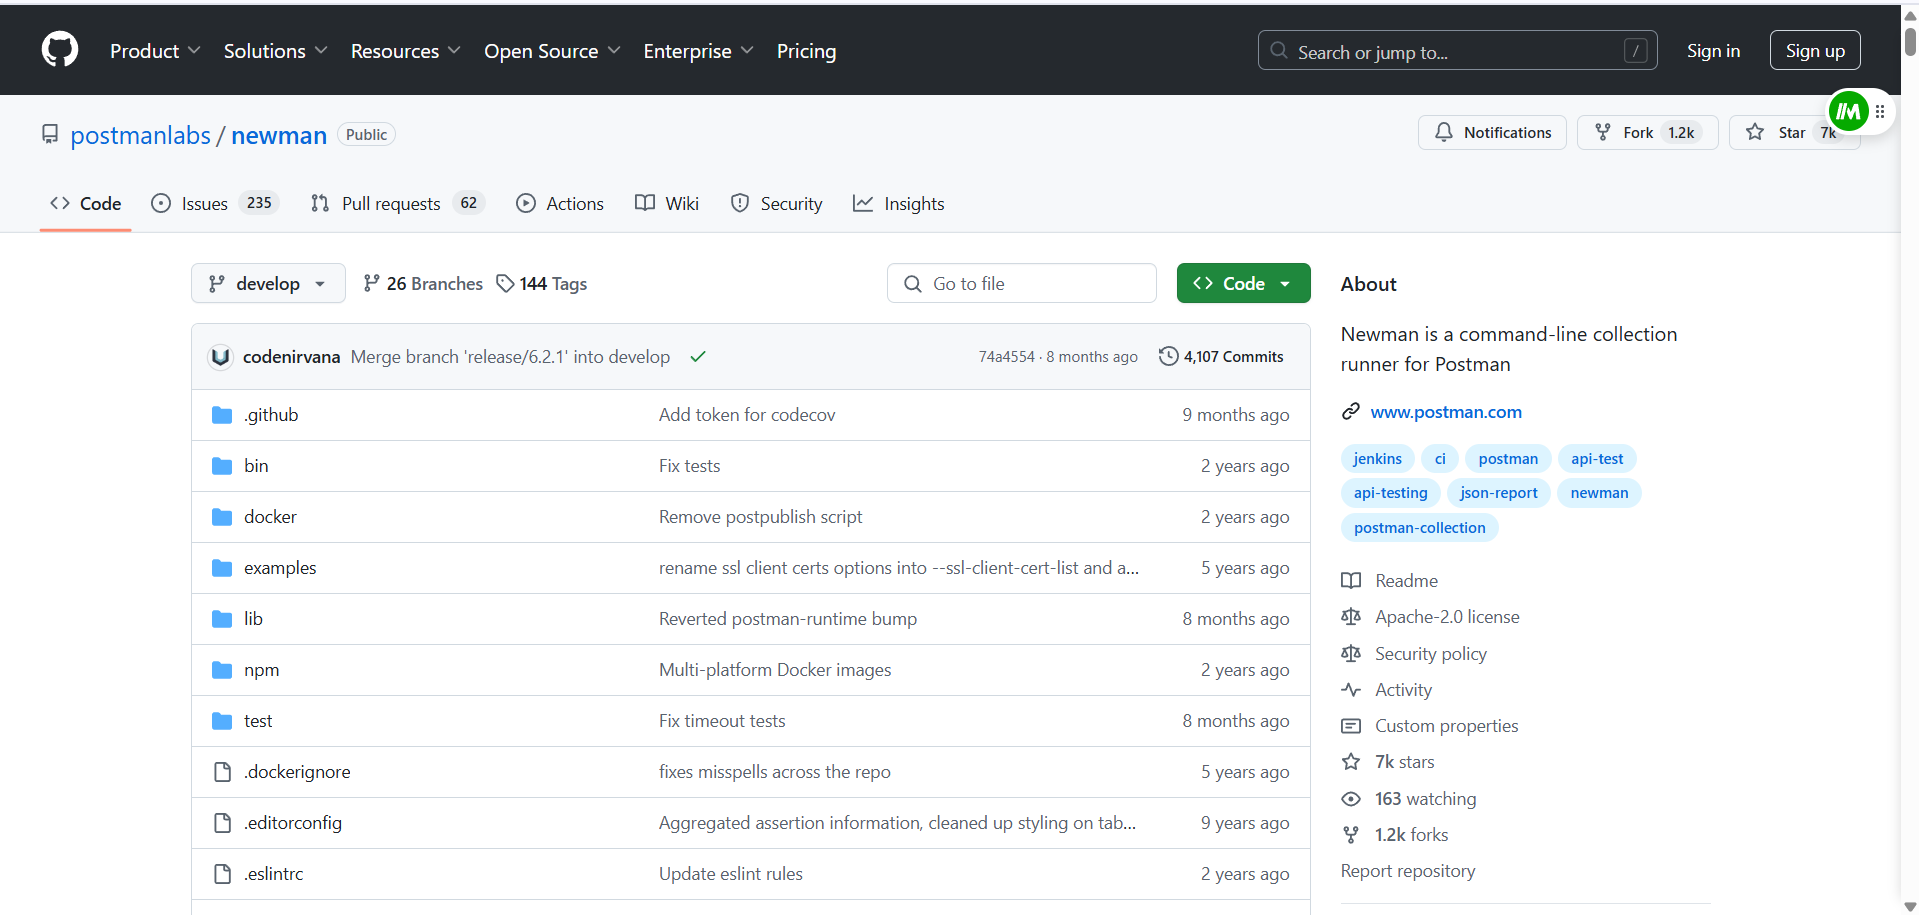The width and height of the screenshot is (1919, 915).
Task: Click the repository icon before postmanlabs
Action: click(50, 134)
